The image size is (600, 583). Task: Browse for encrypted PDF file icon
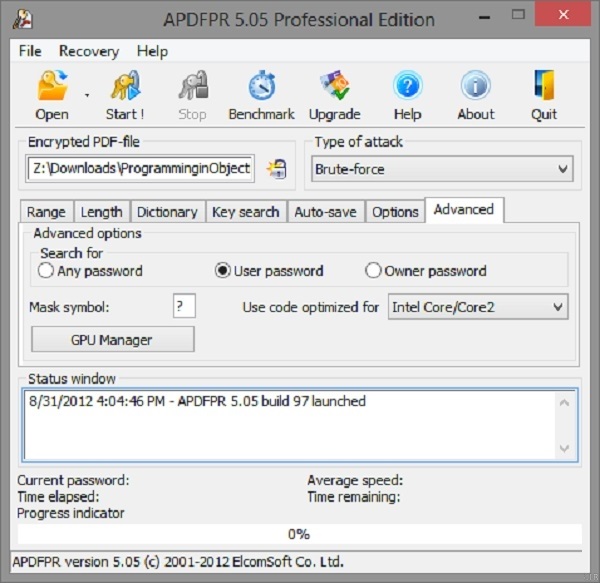[x=275, y=169]
